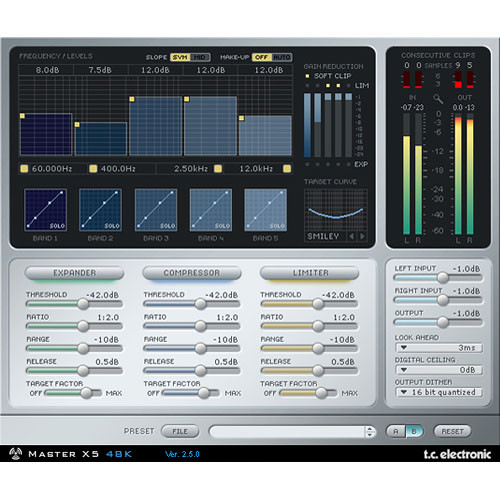
Task: Click Band 5 level handle in graph
Action: click(241, 118)
